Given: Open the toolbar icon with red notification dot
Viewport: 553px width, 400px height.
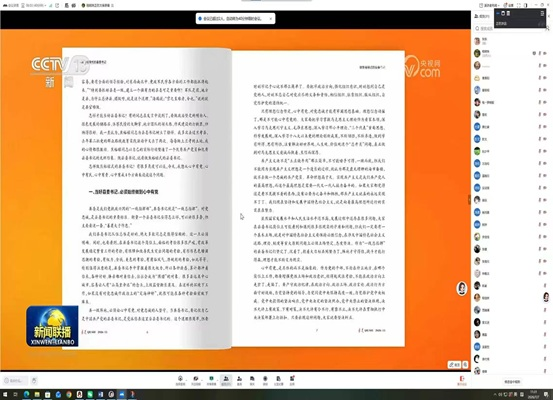Looking at the screenshot, I should (x=292, y=378).
